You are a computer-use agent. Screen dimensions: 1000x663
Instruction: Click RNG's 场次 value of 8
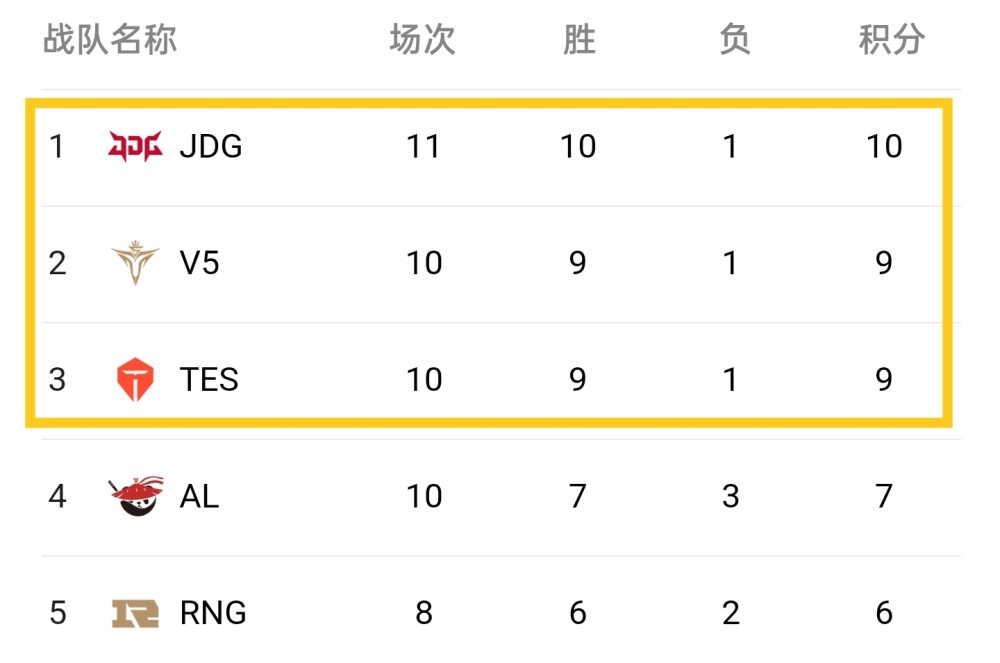coord(424,612)
